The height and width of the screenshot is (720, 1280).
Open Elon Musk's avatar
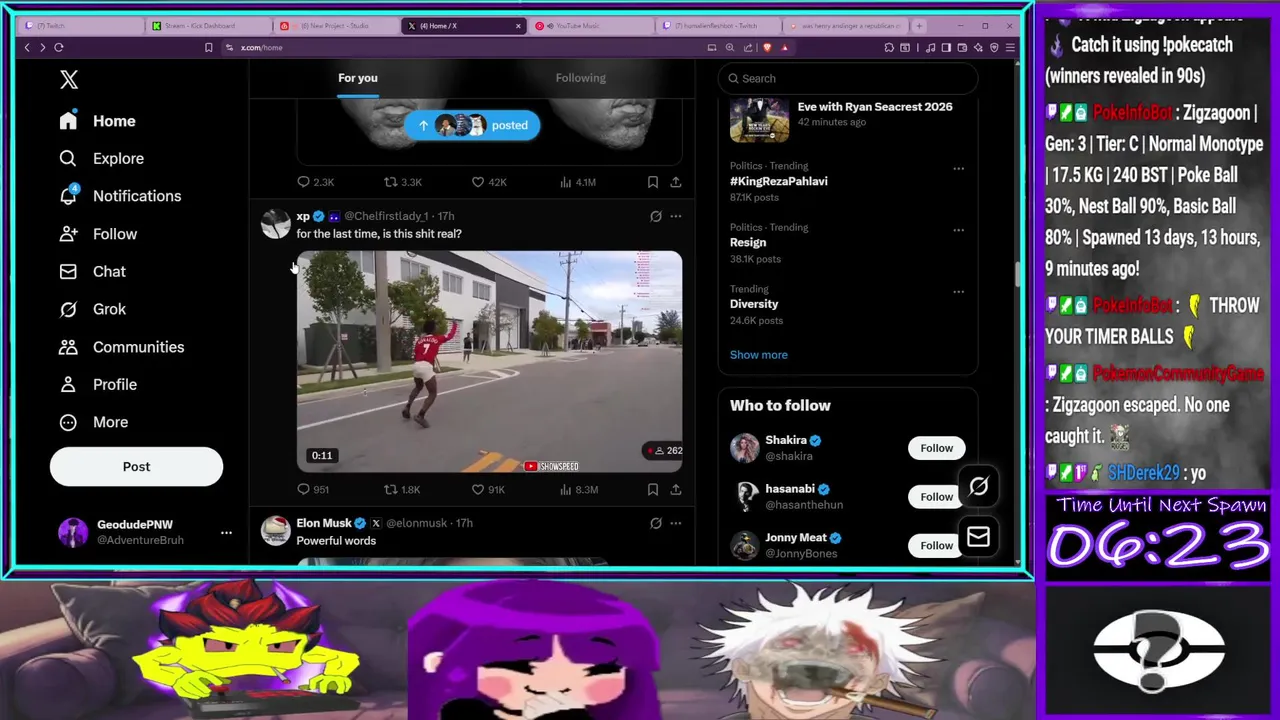(275, 530)
